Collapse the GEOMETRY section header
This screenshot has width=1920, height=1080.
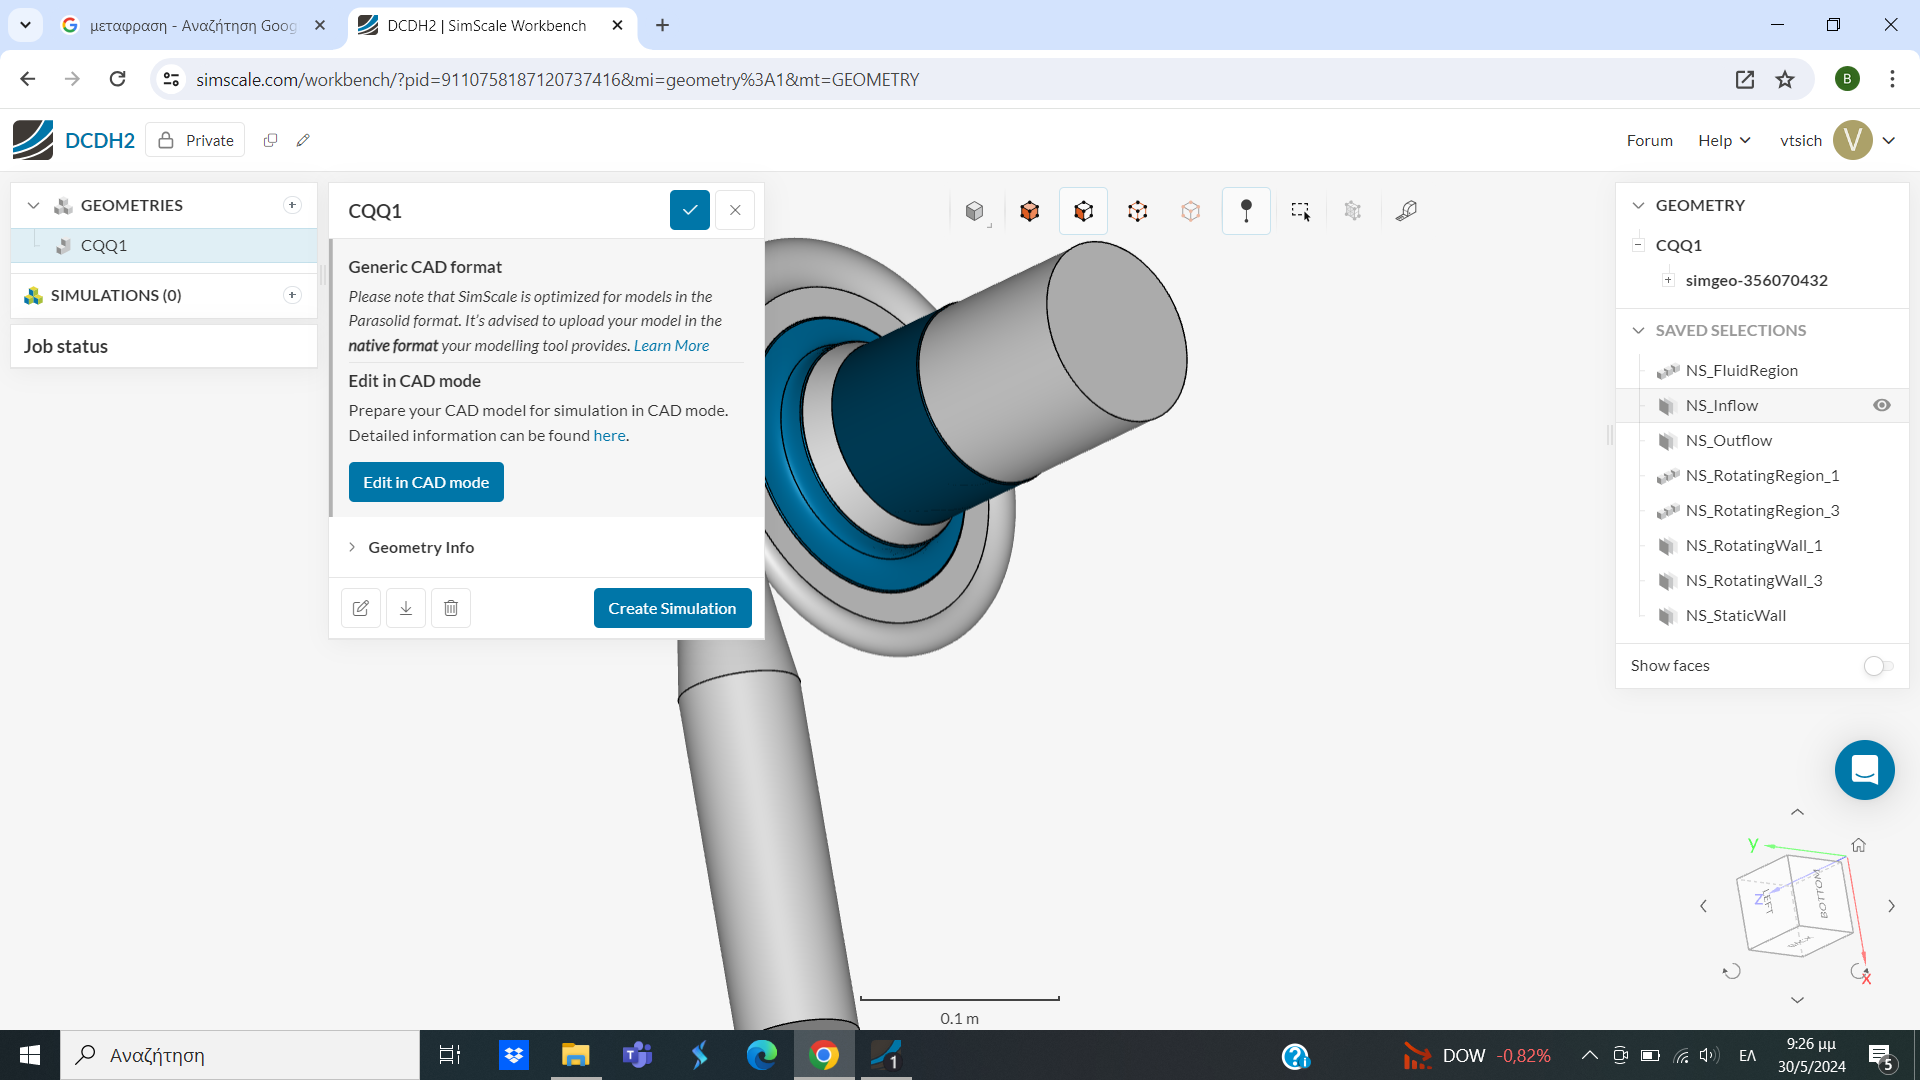coord(1638,205)
